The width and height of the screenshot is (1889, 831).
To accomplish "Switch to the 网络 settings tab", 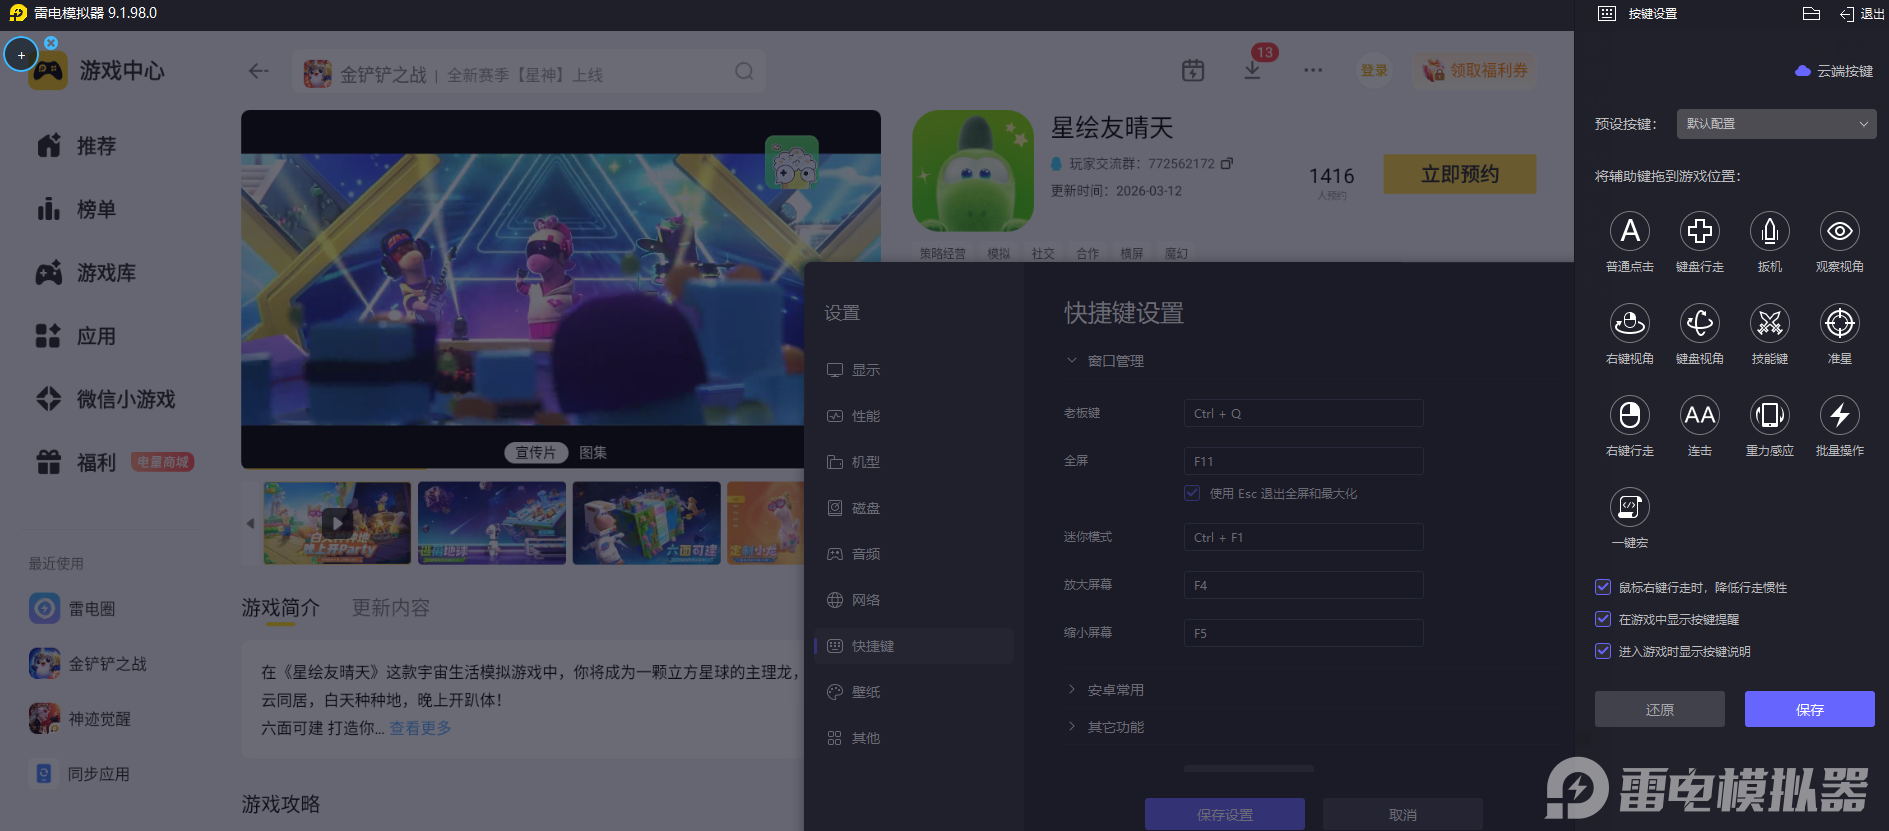I will tap(865, 600).
